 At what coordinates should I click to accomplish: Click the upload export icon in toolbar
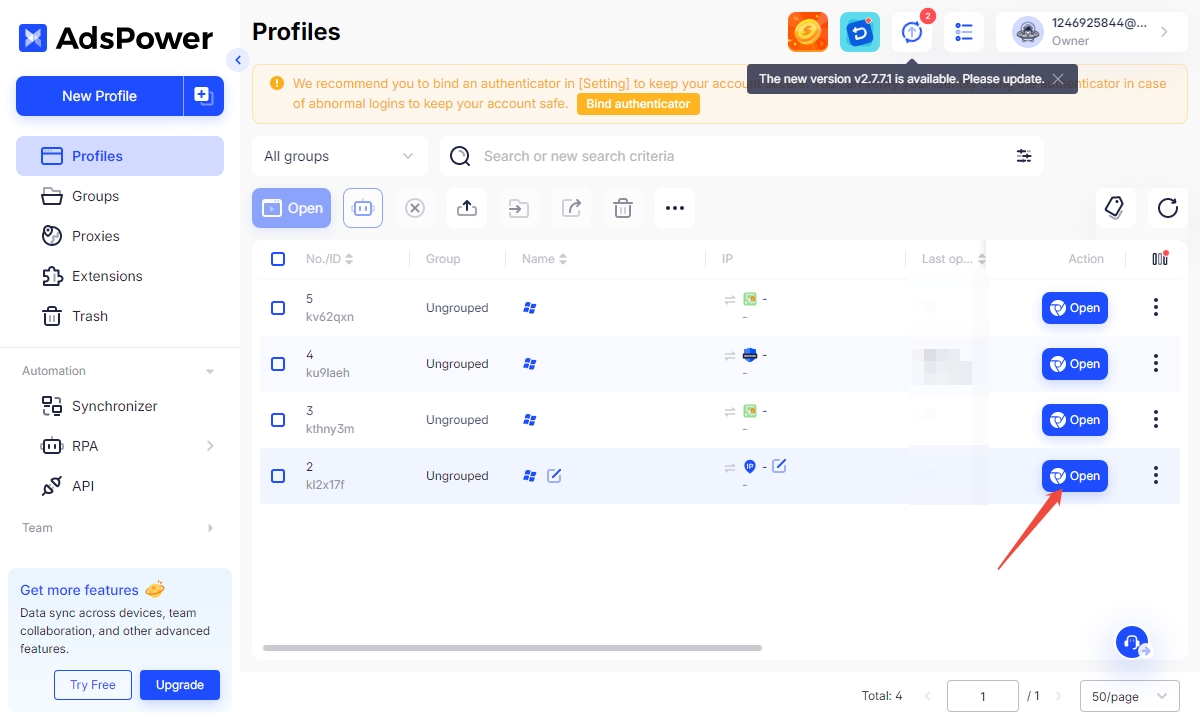[x=466, y=208]
